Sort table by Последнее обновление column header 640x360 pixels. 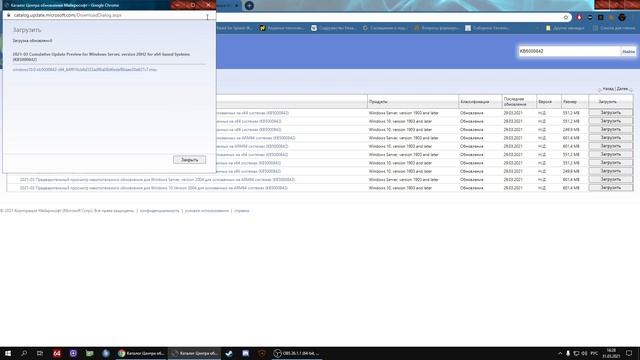pos(515,102)
